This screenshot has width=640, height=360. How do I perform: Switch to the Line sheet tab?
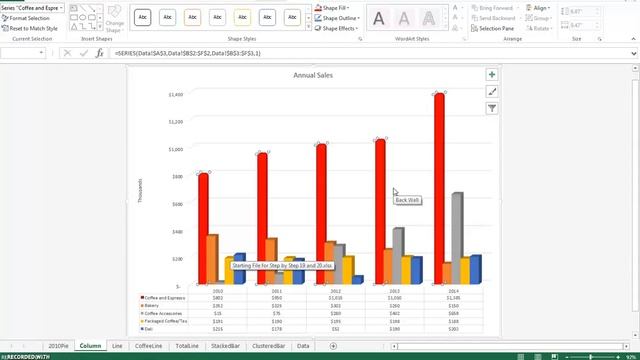tap(117, 346)
